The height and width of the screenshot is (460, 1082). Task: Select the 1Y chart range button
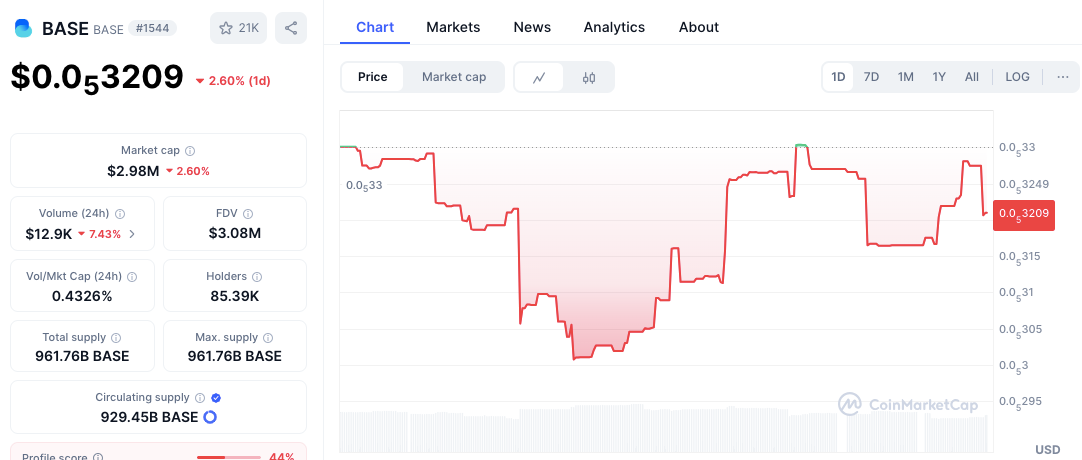click(939, 77)
